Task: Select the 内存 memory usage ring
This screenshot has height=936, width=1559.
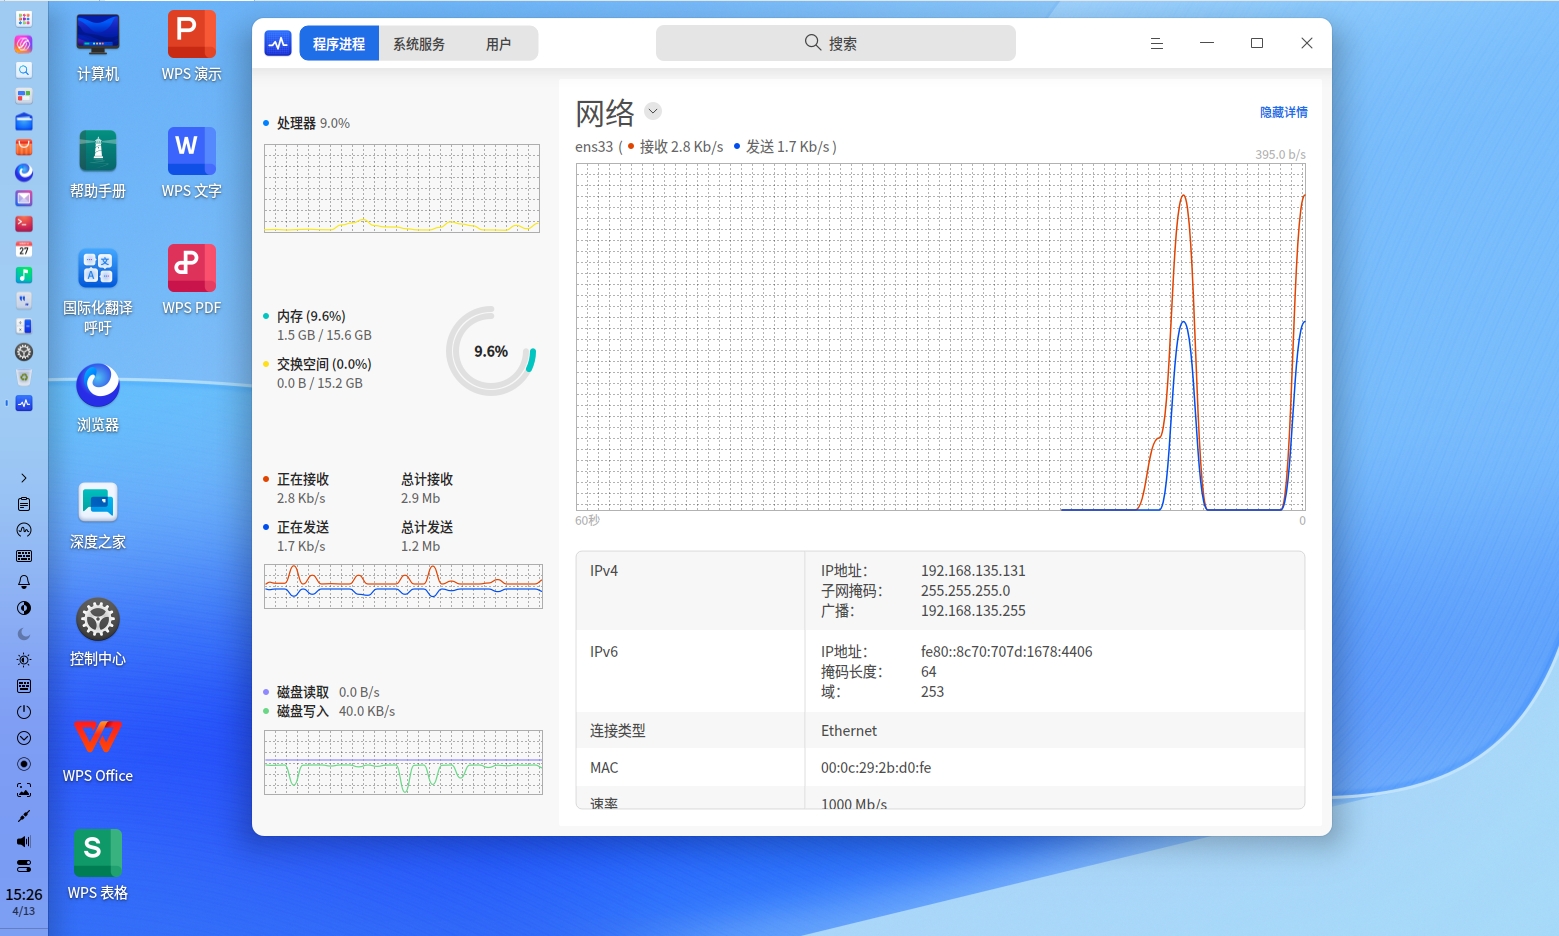Action: [491, 351]
